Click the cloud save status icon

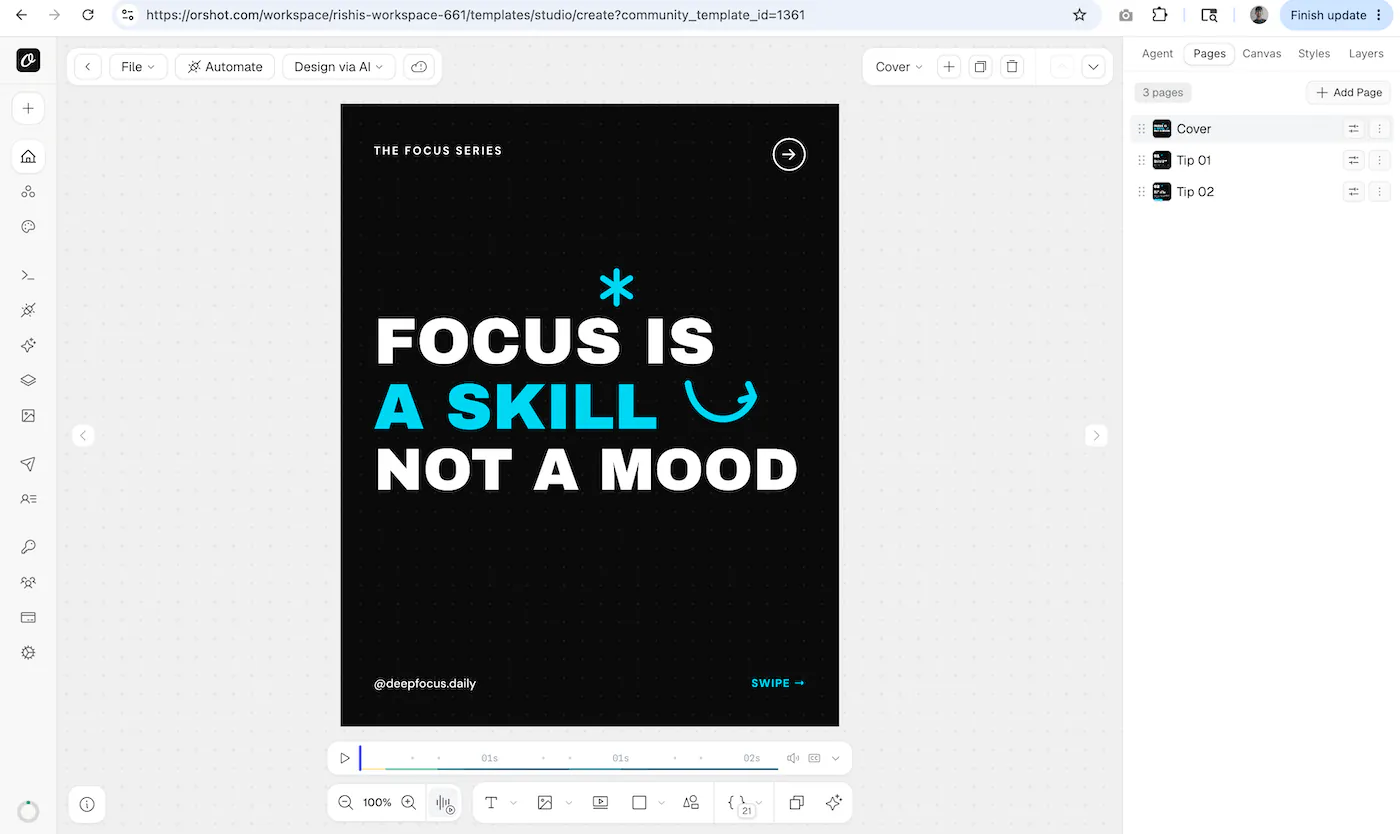point(419,67)
